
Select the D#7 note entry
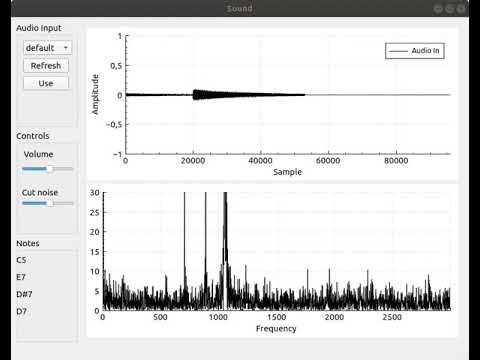pyautogui.click(x=24, y=294)
